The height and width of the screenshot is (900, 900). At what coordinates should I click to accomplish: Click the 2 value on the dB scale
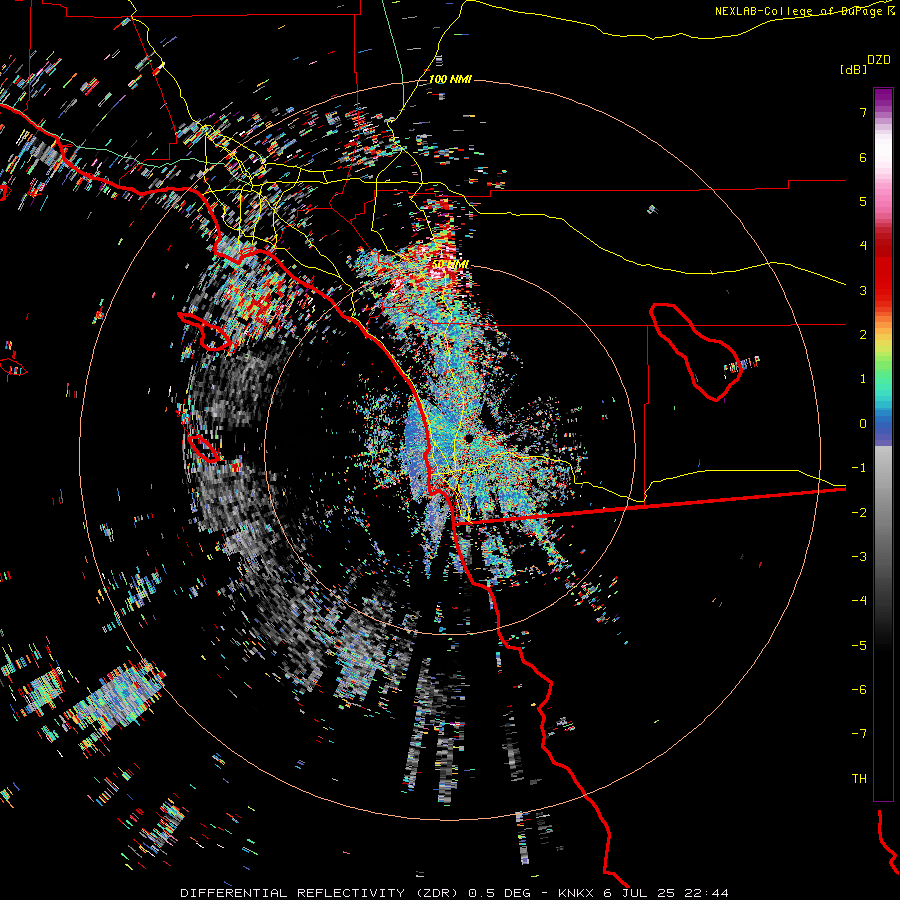point(863,335)
